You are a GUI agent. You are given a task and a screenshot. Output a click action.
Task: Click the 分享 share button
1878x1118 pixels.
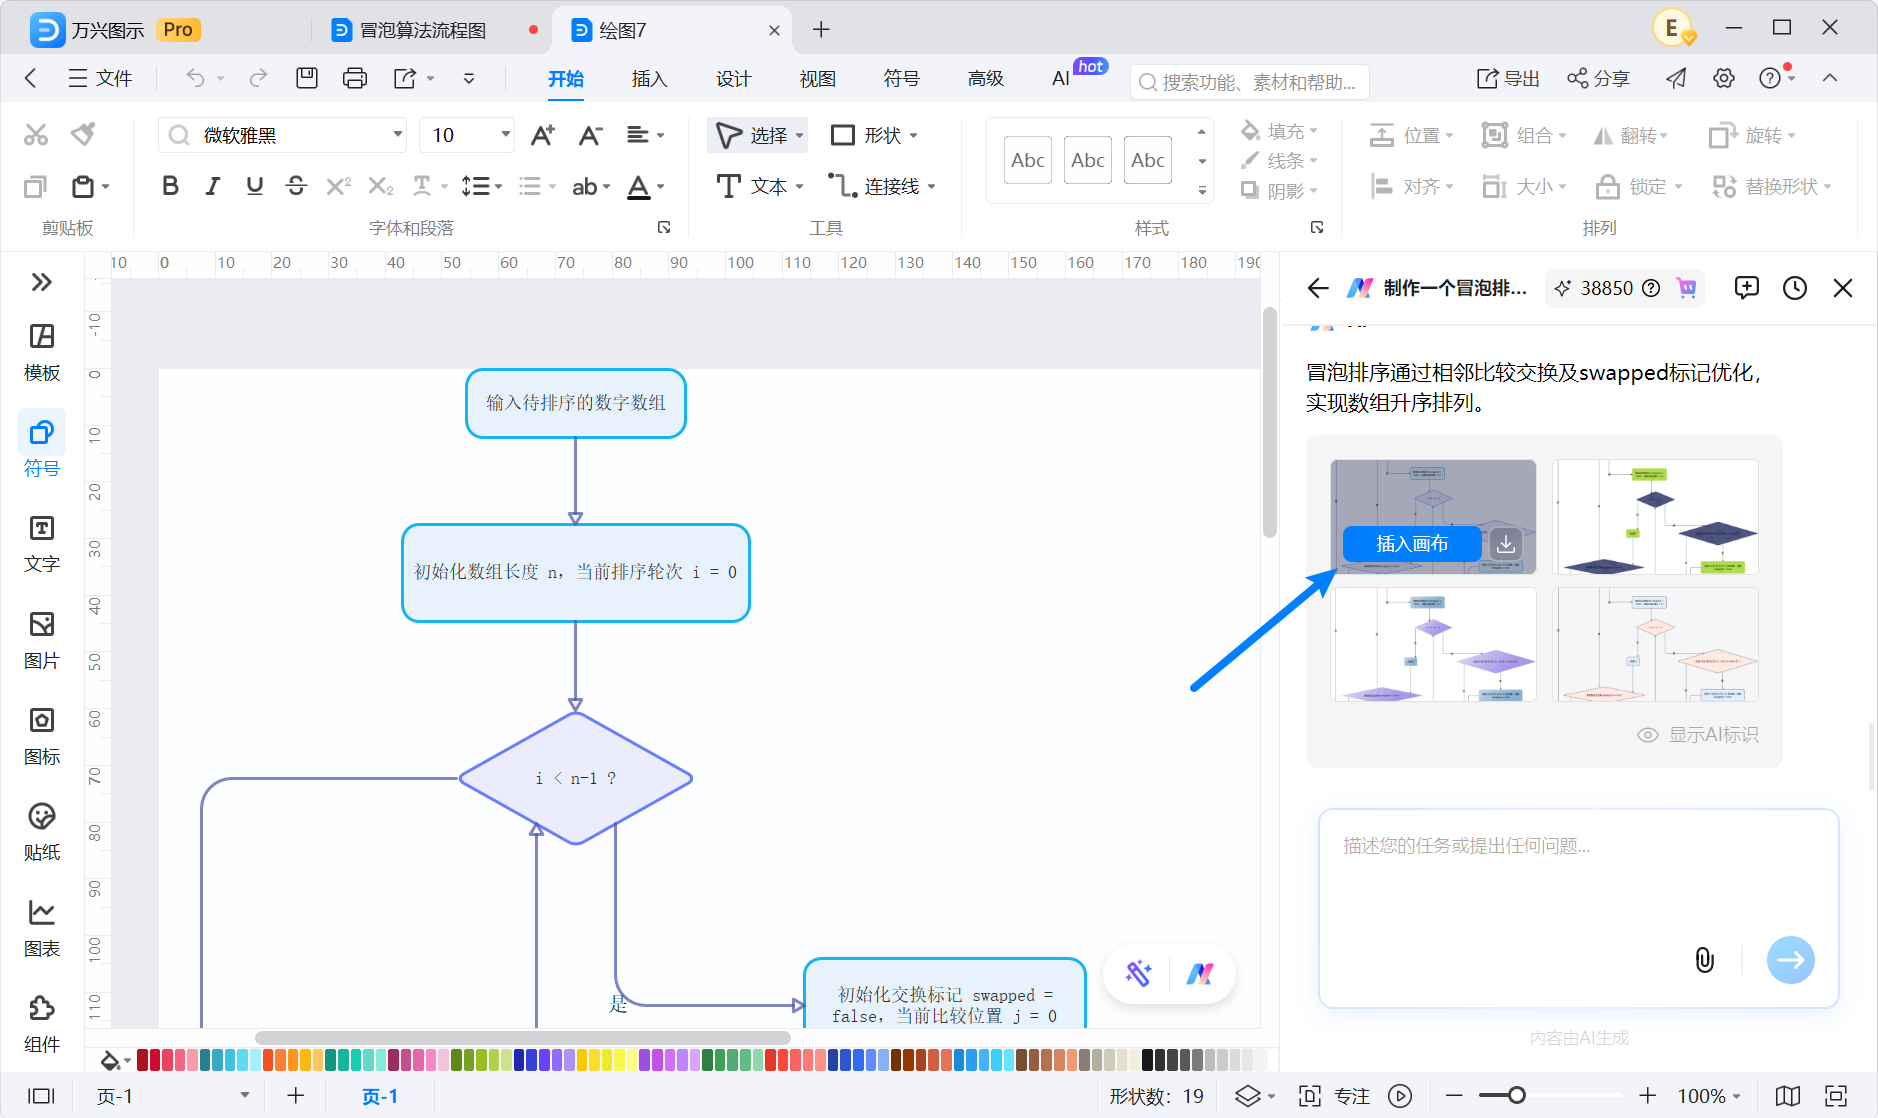click(1598, 78)
